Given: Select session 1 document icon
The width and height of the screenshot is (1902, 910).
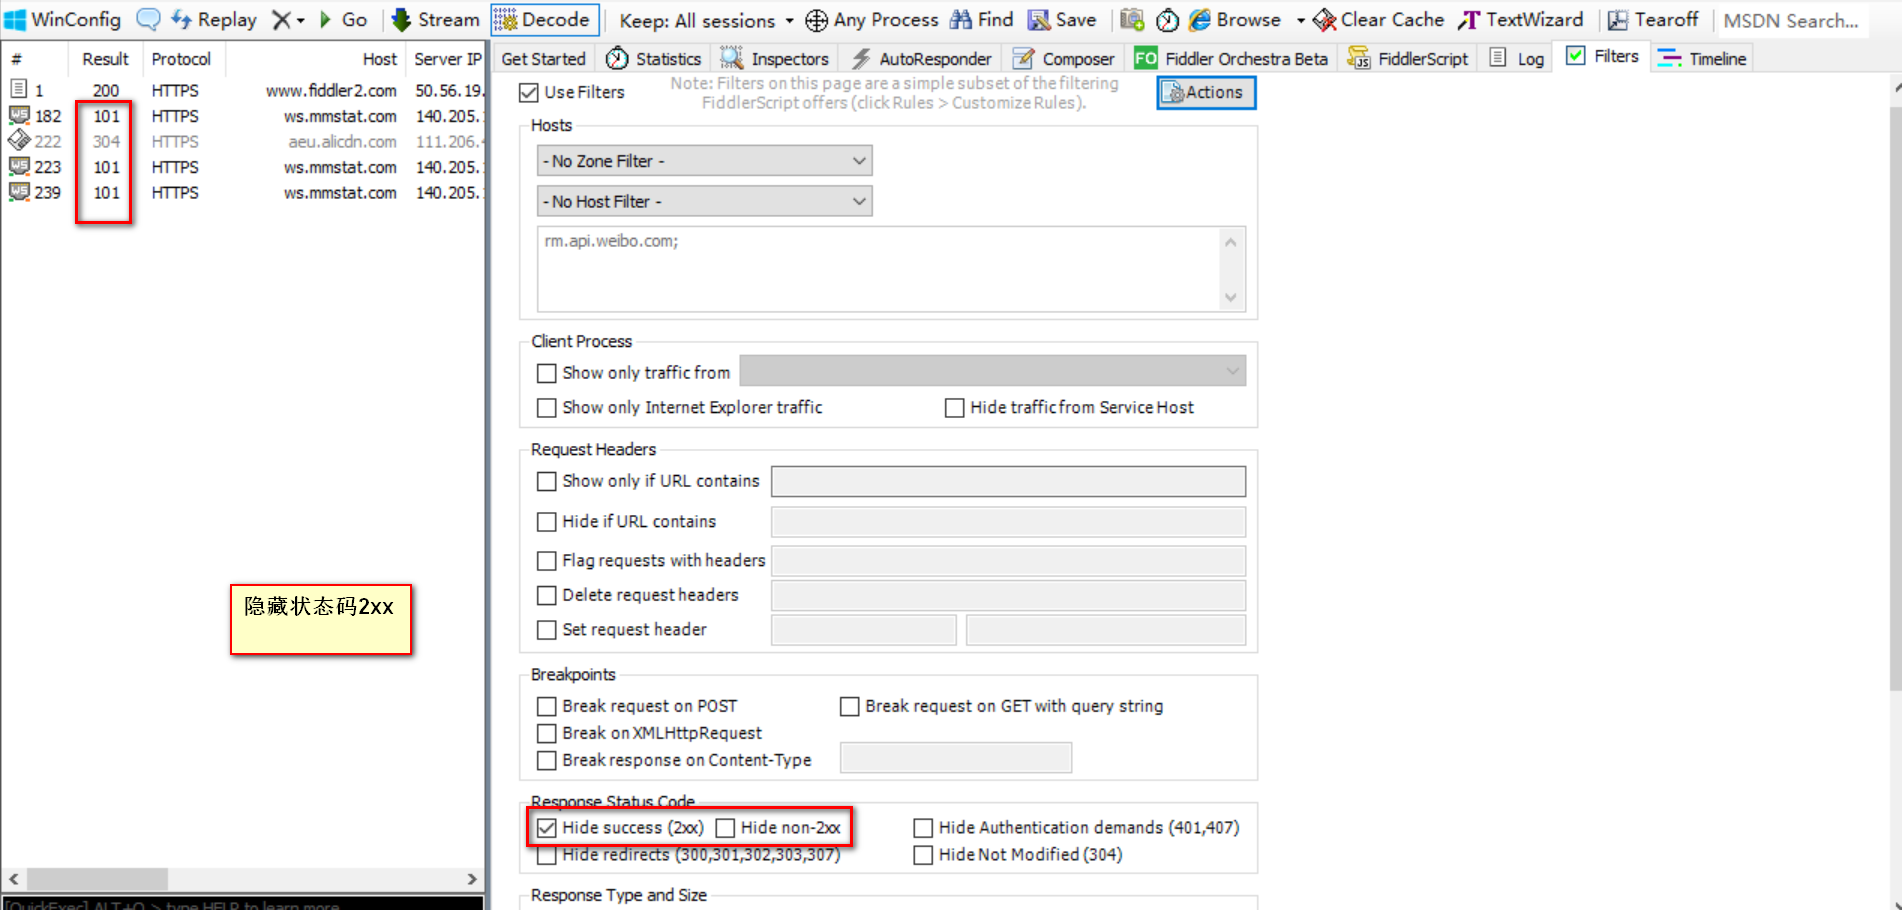Looking at the screenshot, I should pos(18,89).
